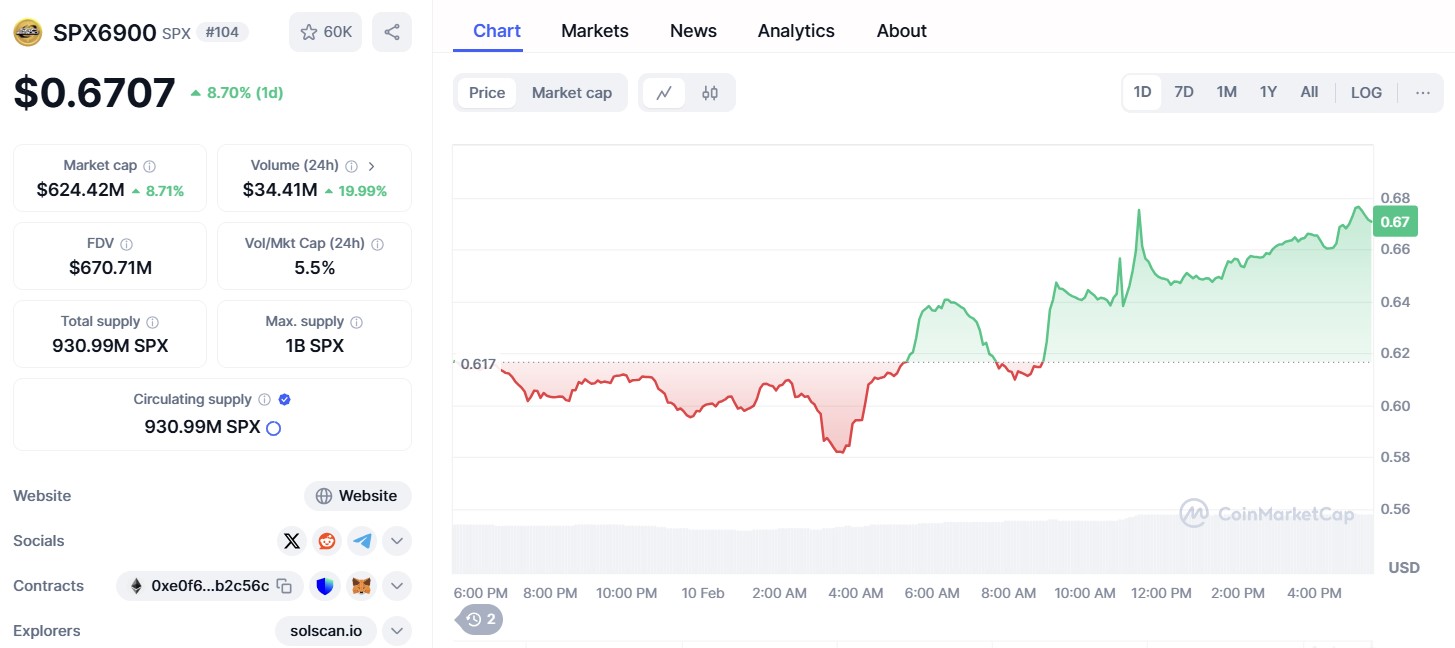Open the Telegram social link
Viewport: 1455px width, 648px height.
click(362, 541)
